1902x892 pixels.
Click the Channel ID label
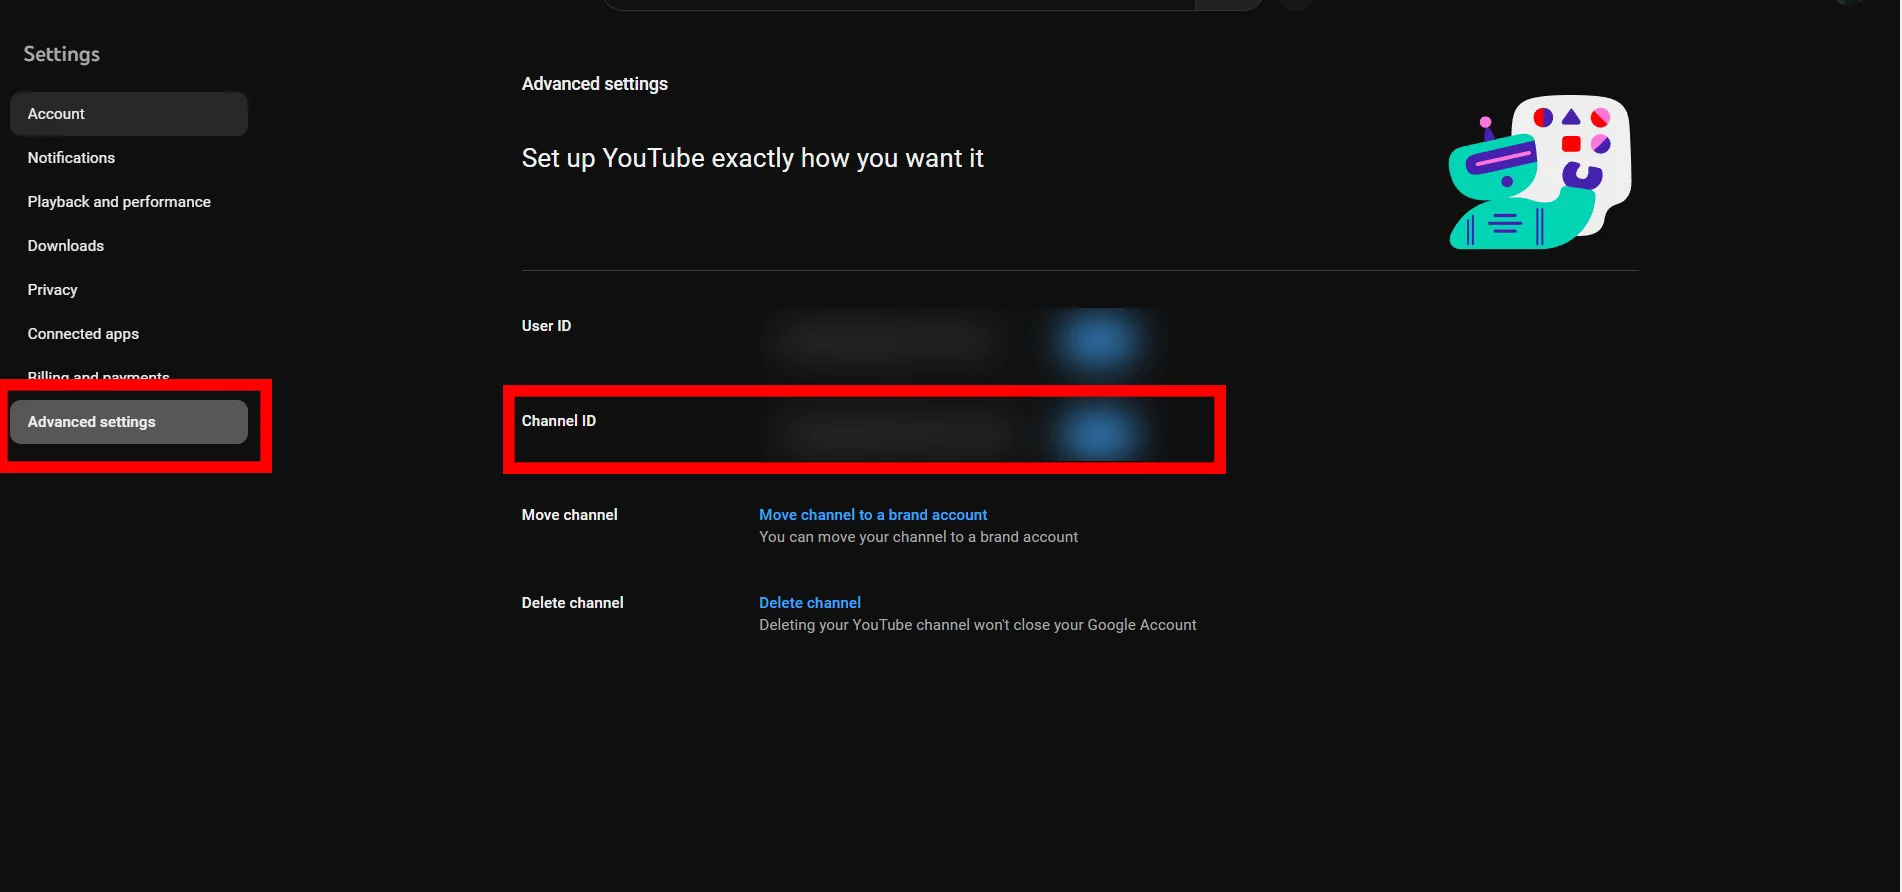tap(558, 421)
